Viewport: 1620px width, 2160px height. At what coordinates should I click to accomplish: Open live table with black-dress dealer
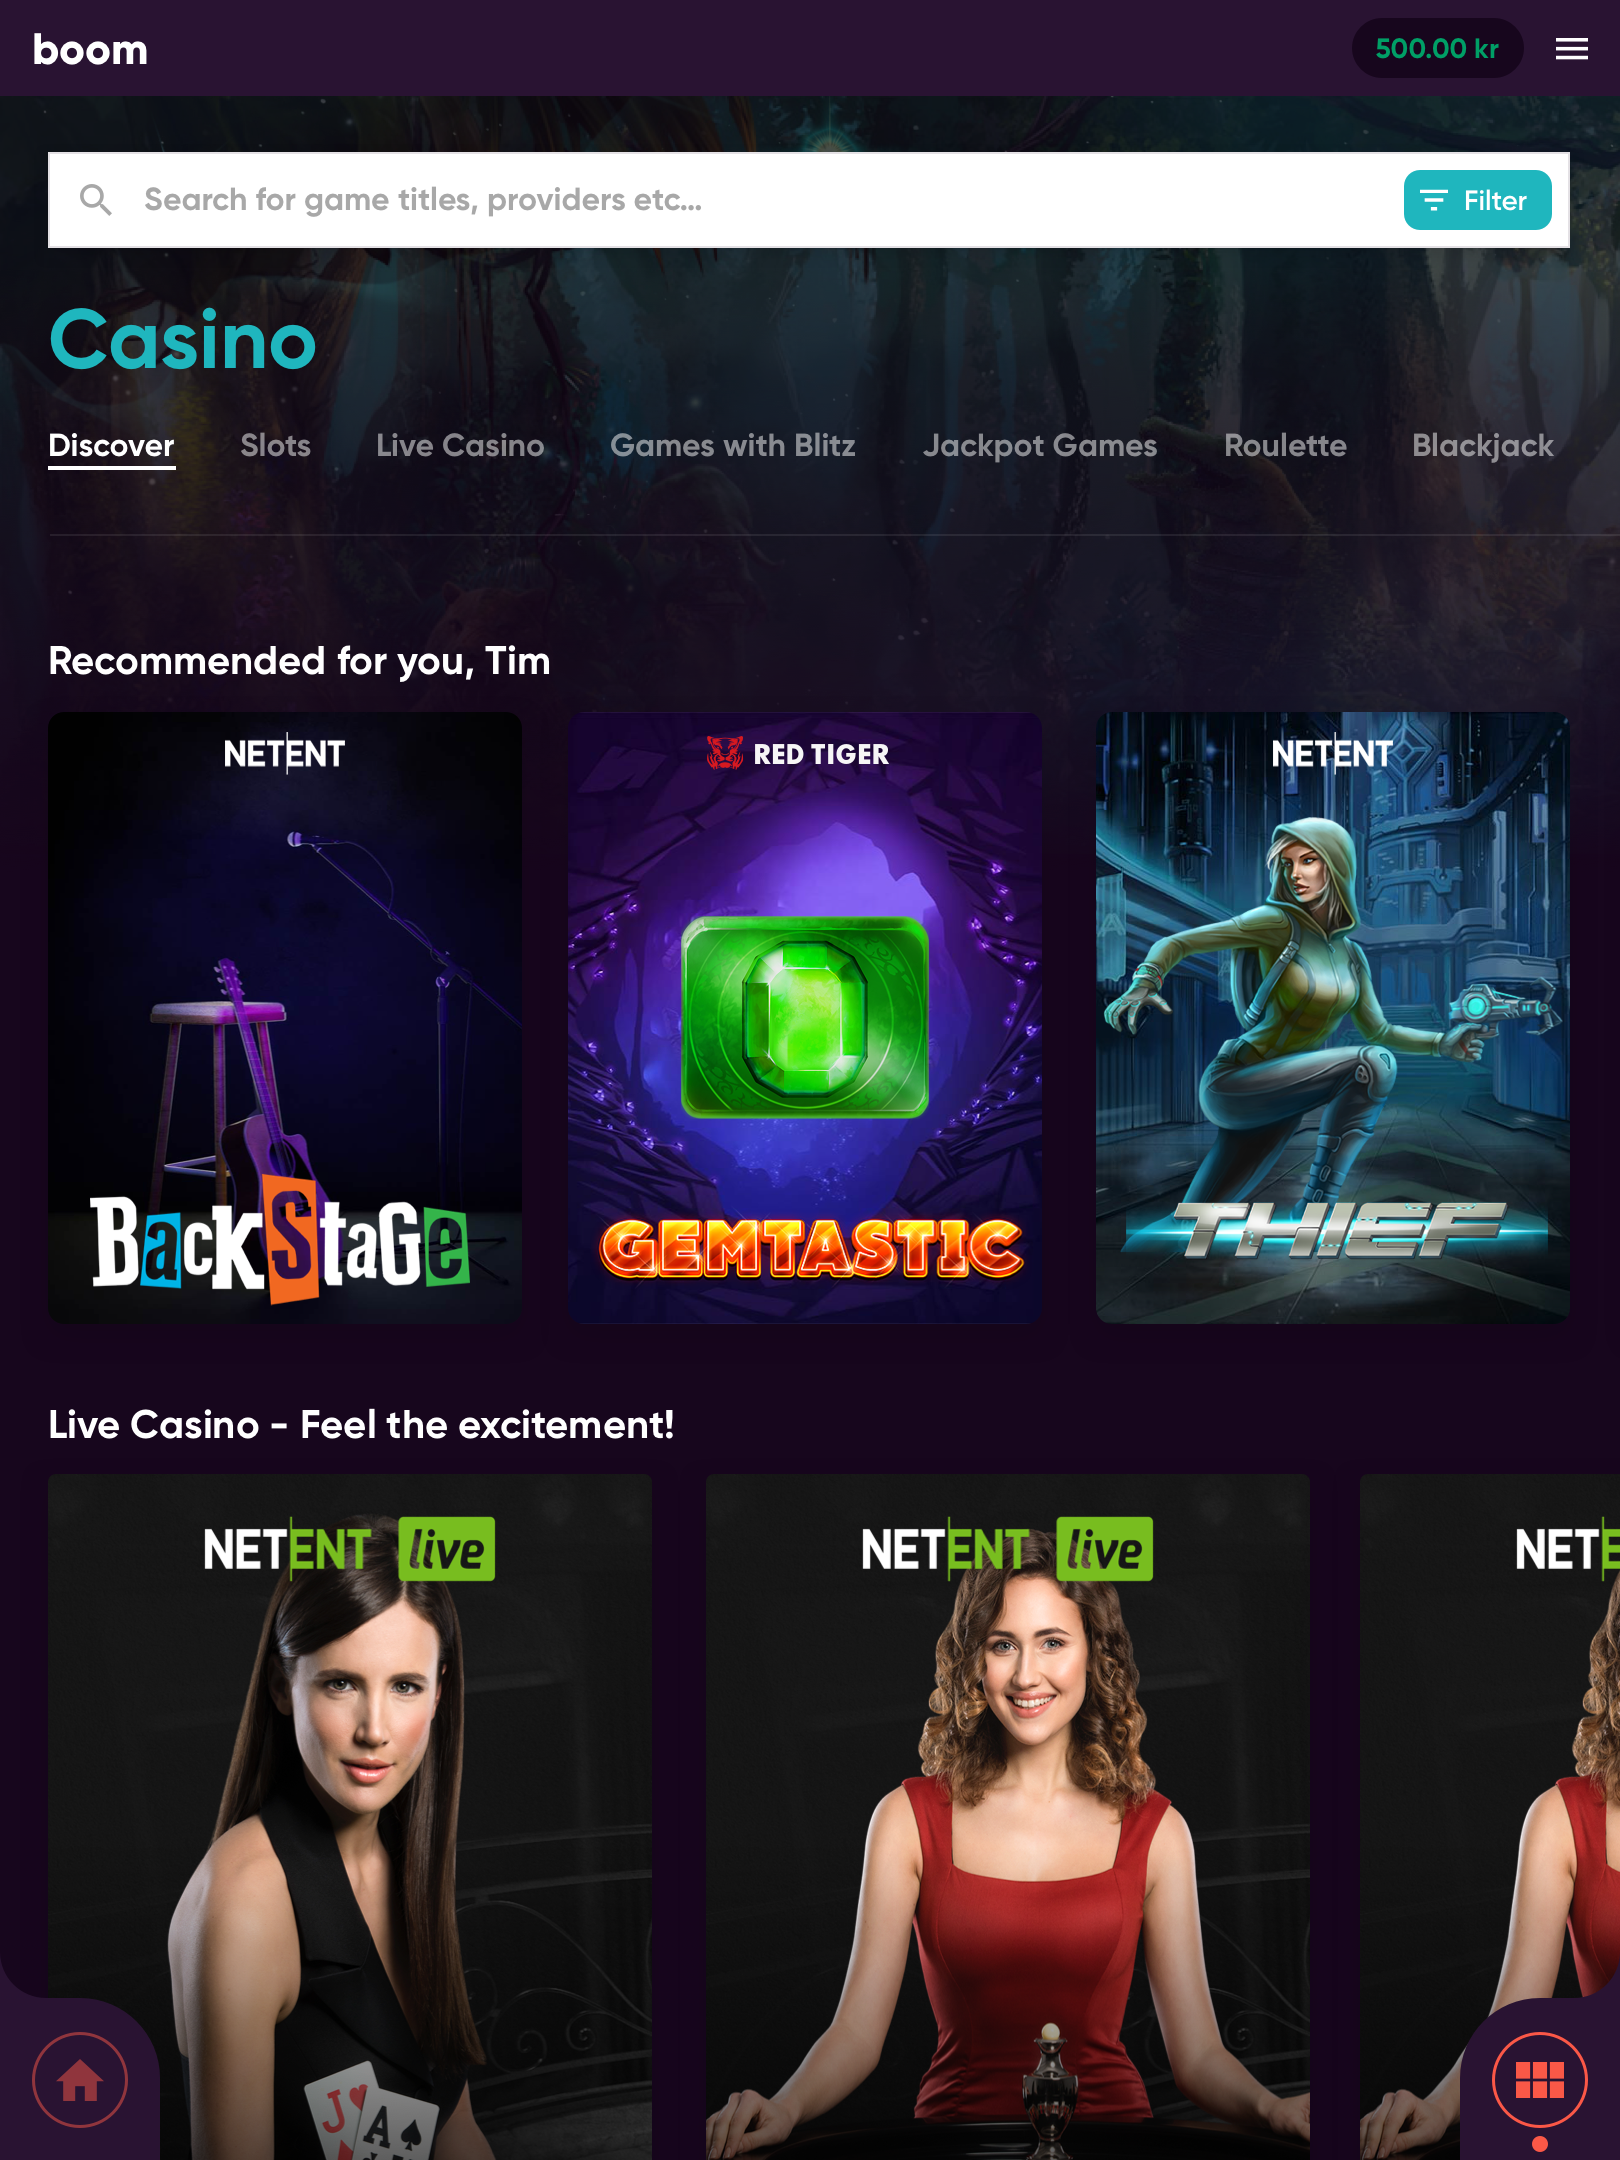click(x=350, y=1816)
